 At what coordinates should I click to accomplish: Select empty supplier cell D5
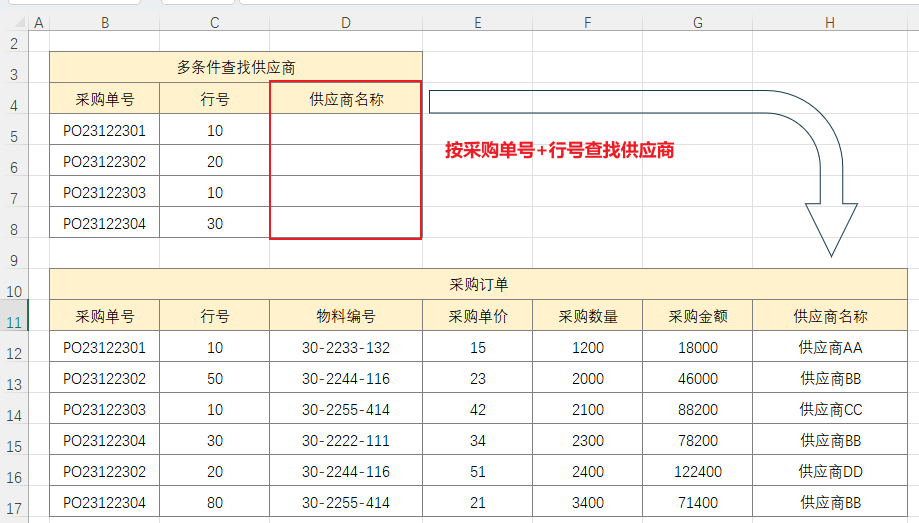[x=346, y=130]
